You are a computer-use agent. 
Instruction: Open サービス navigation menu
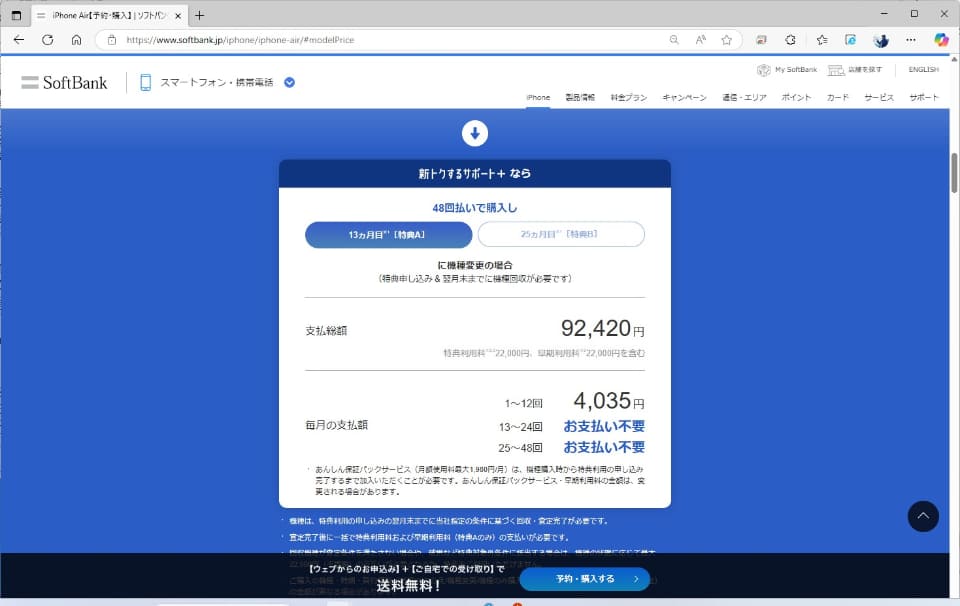click(879, 97)
